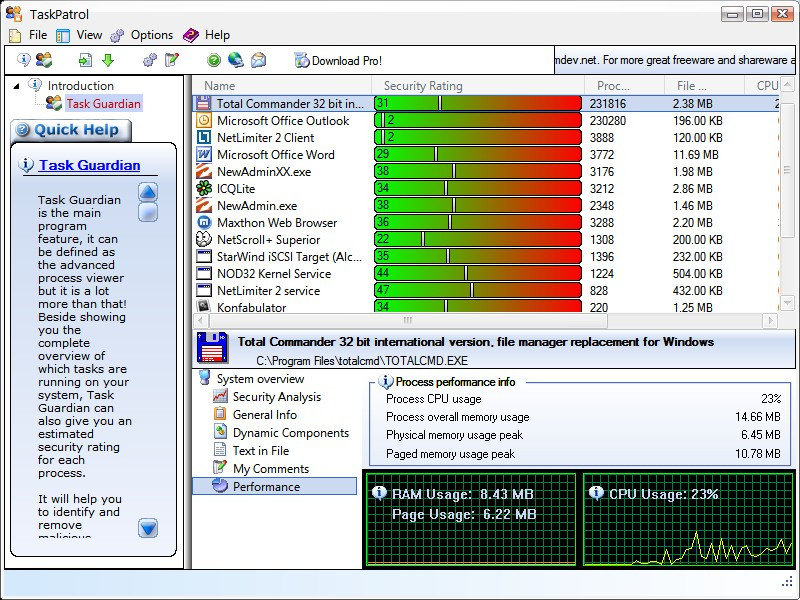The height and width of the screenshot is (600, 800).
Task: Click the large Total Commander floppy icon
Action: tap(212, 347)
